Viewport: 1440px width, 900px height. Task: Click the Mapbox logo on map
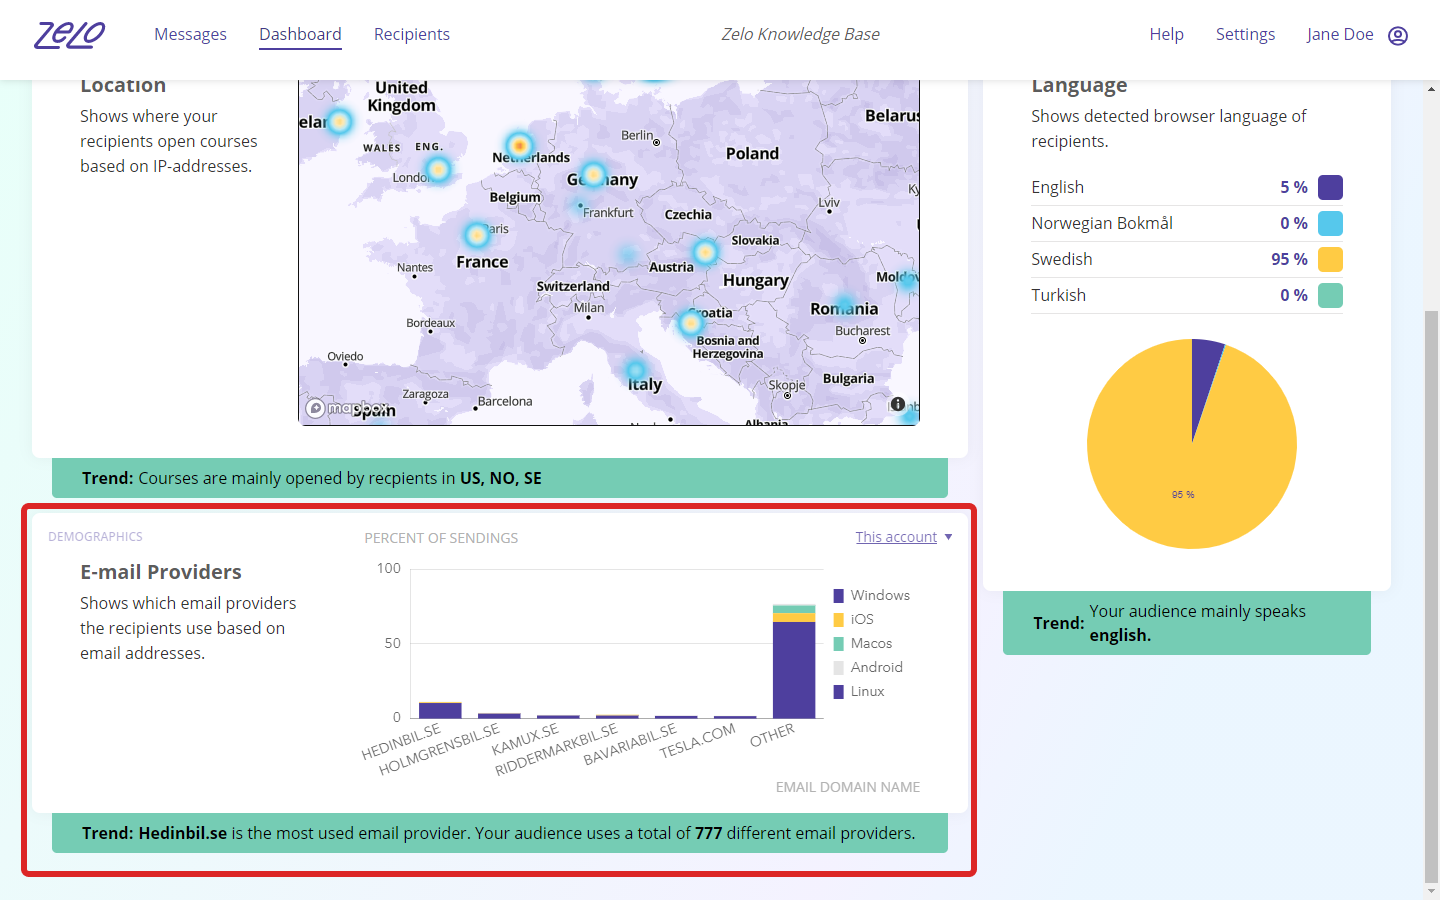pyautogui.click(x=348, y=408)
